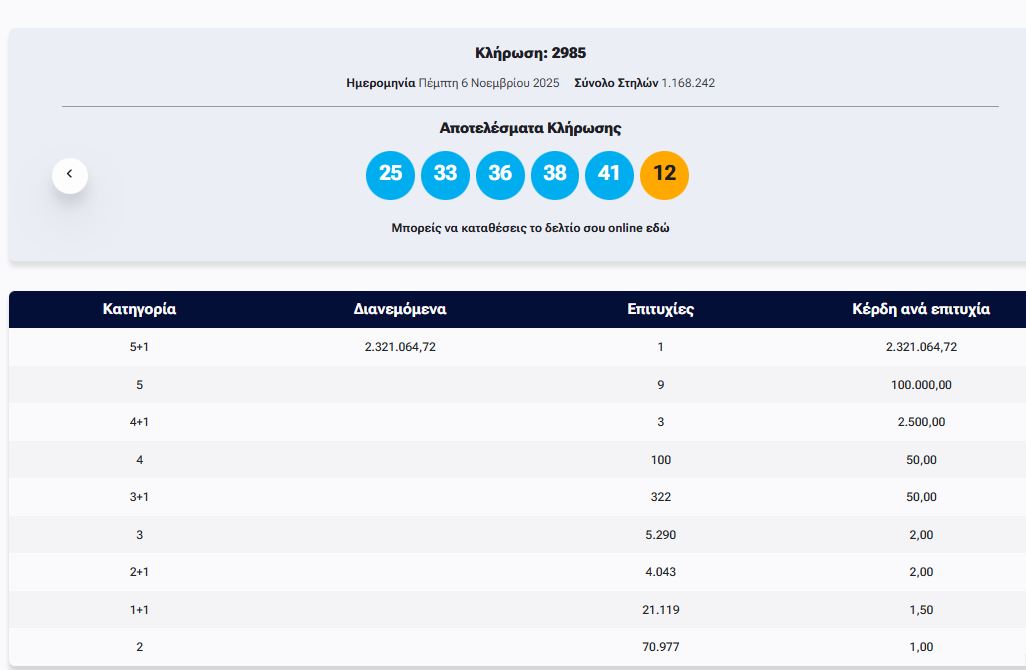Click the Επιτυχίες column header
Viewport: 1026px width, 670px height.
coord(660,309)
